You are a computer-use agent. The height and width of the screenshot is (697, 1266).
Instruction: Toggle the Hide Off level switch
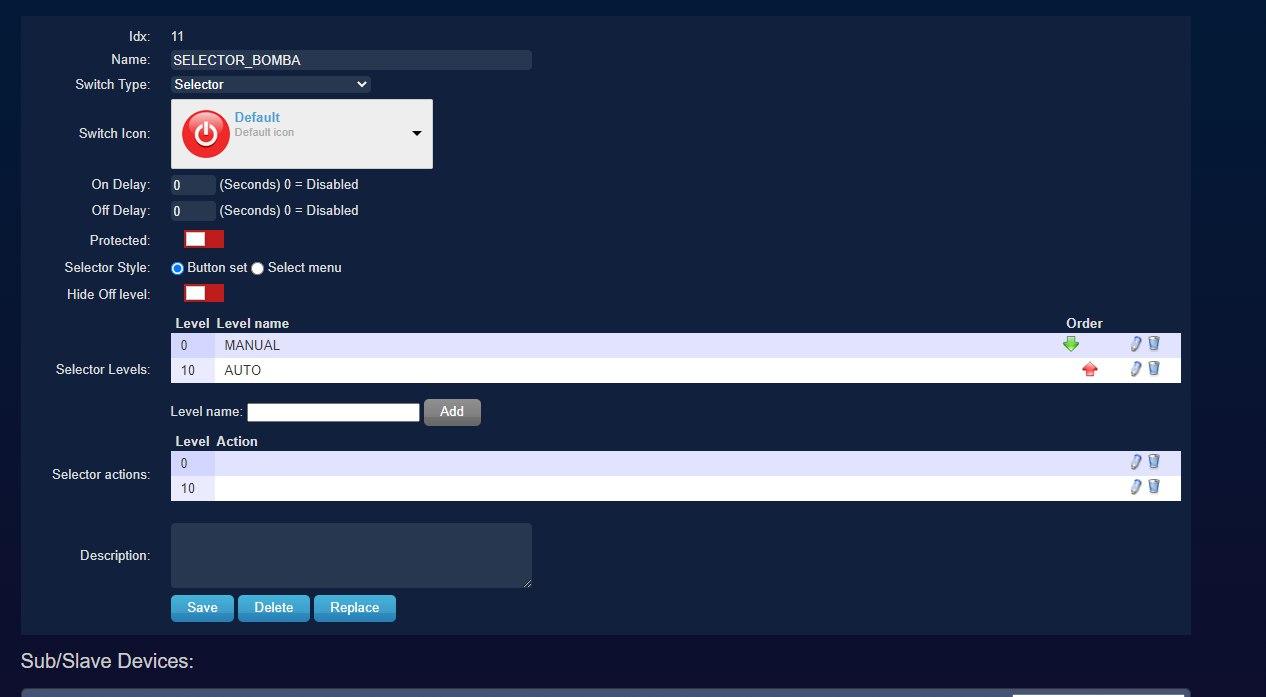pyautogui.click(x=203, y=292)
